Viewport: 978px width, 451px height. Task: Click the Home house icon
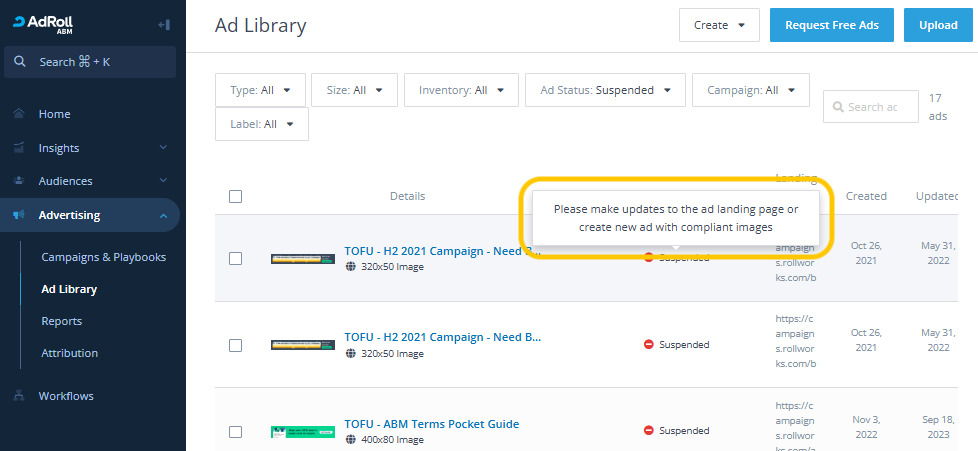click(x=19, y=114)
